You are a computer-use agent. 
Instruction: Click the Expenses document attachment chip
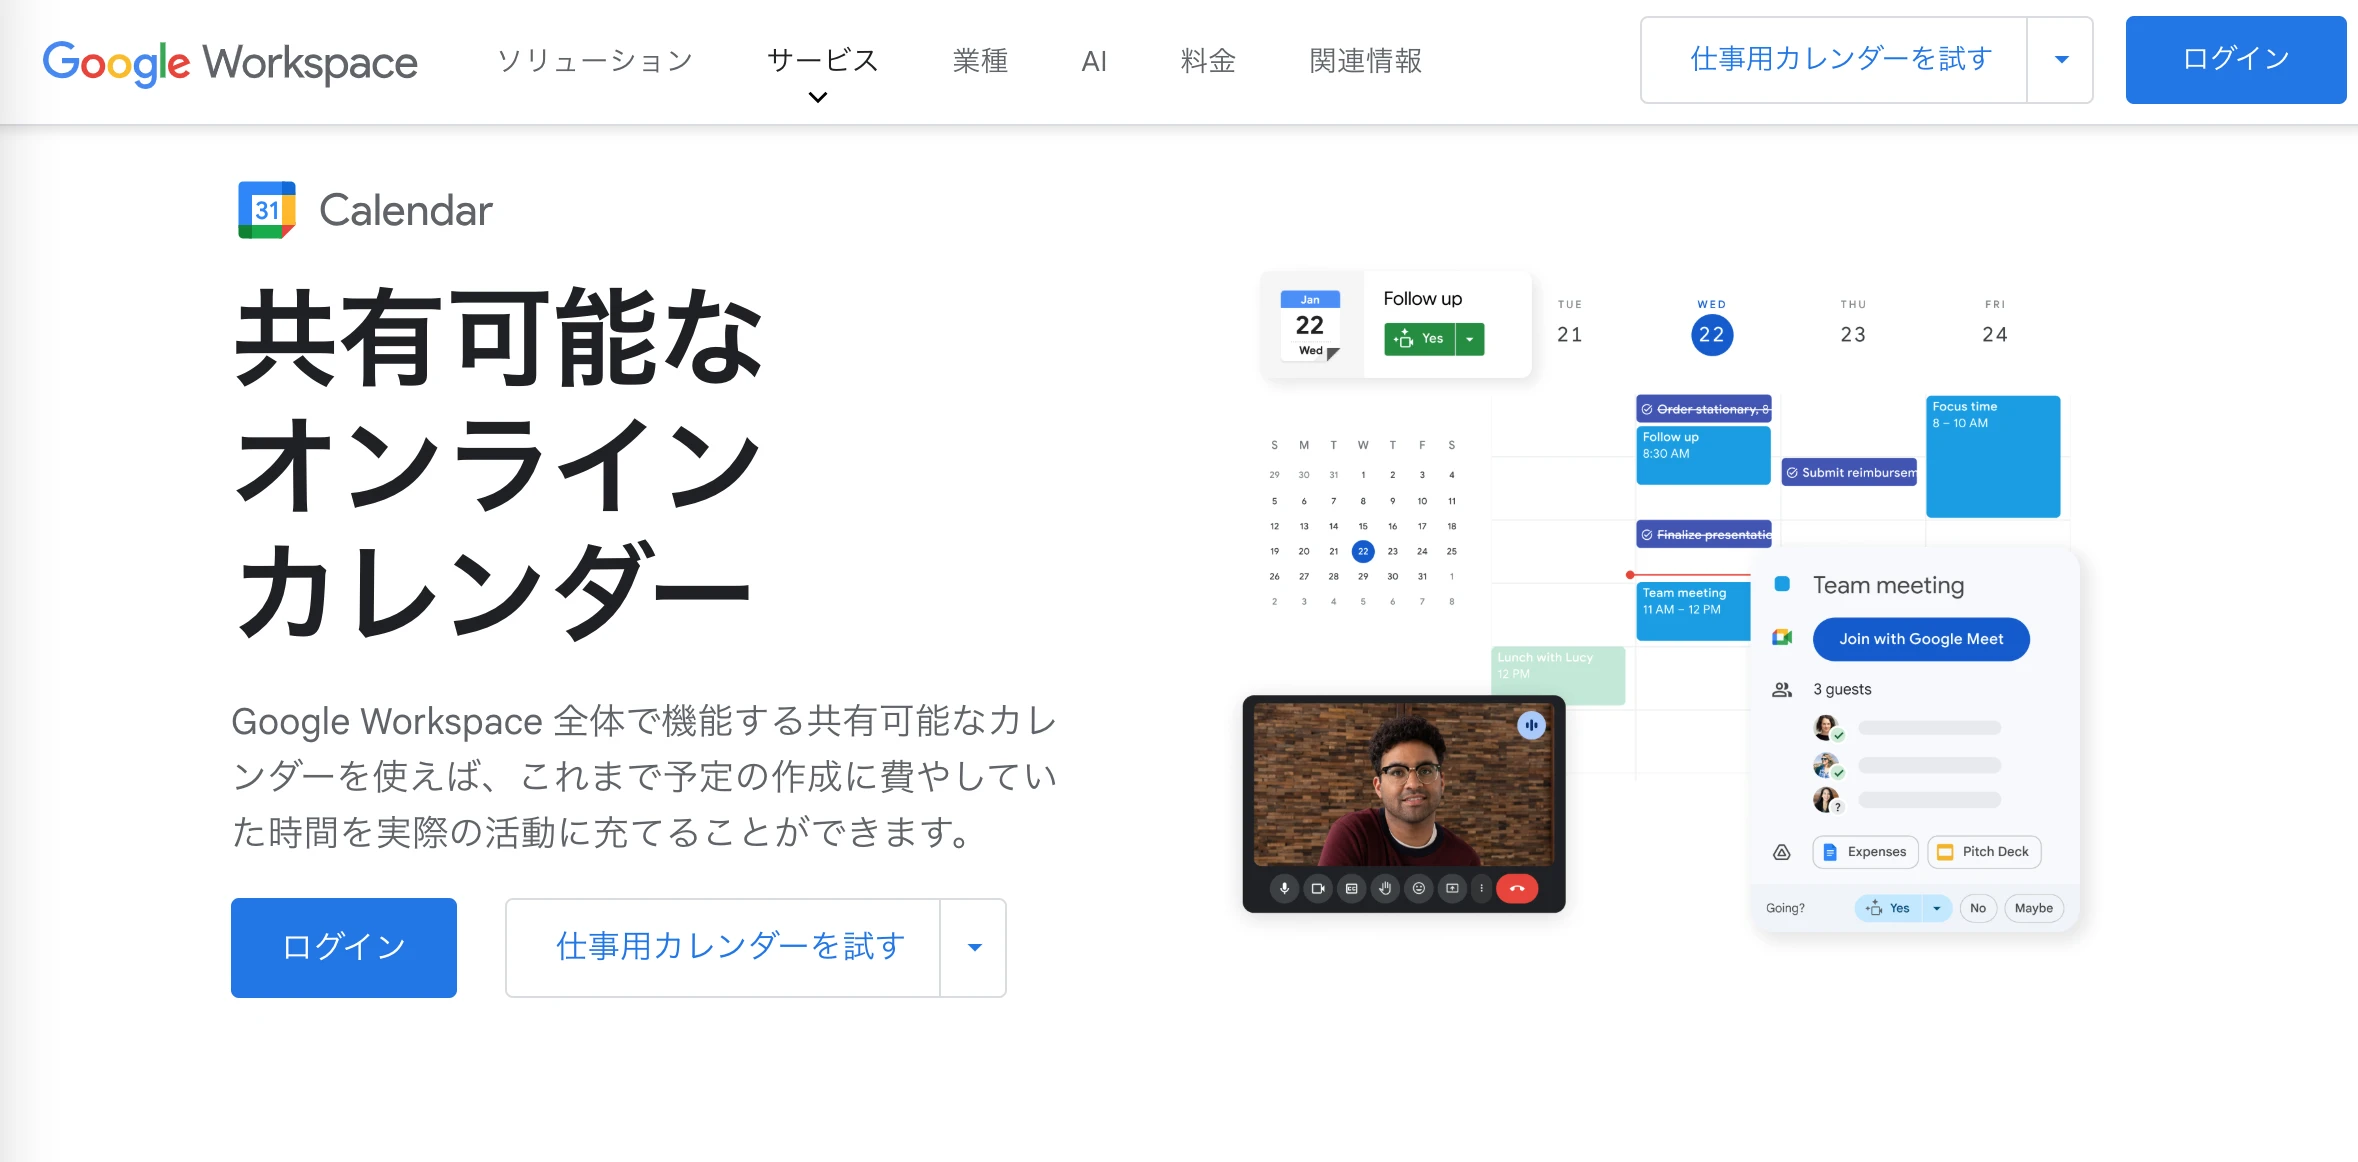1865,852
